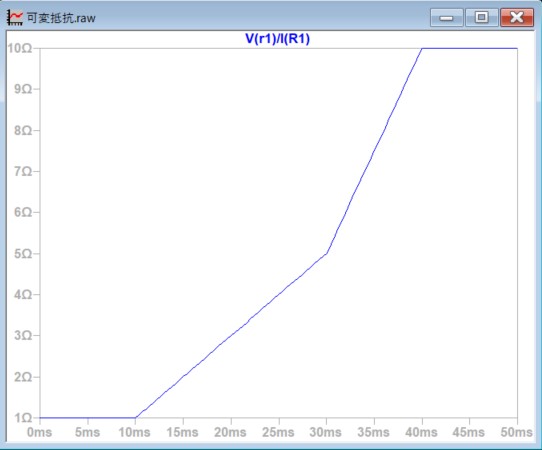Click the trace corner at 40ms, 10Ω

click(x=422, y=49)
